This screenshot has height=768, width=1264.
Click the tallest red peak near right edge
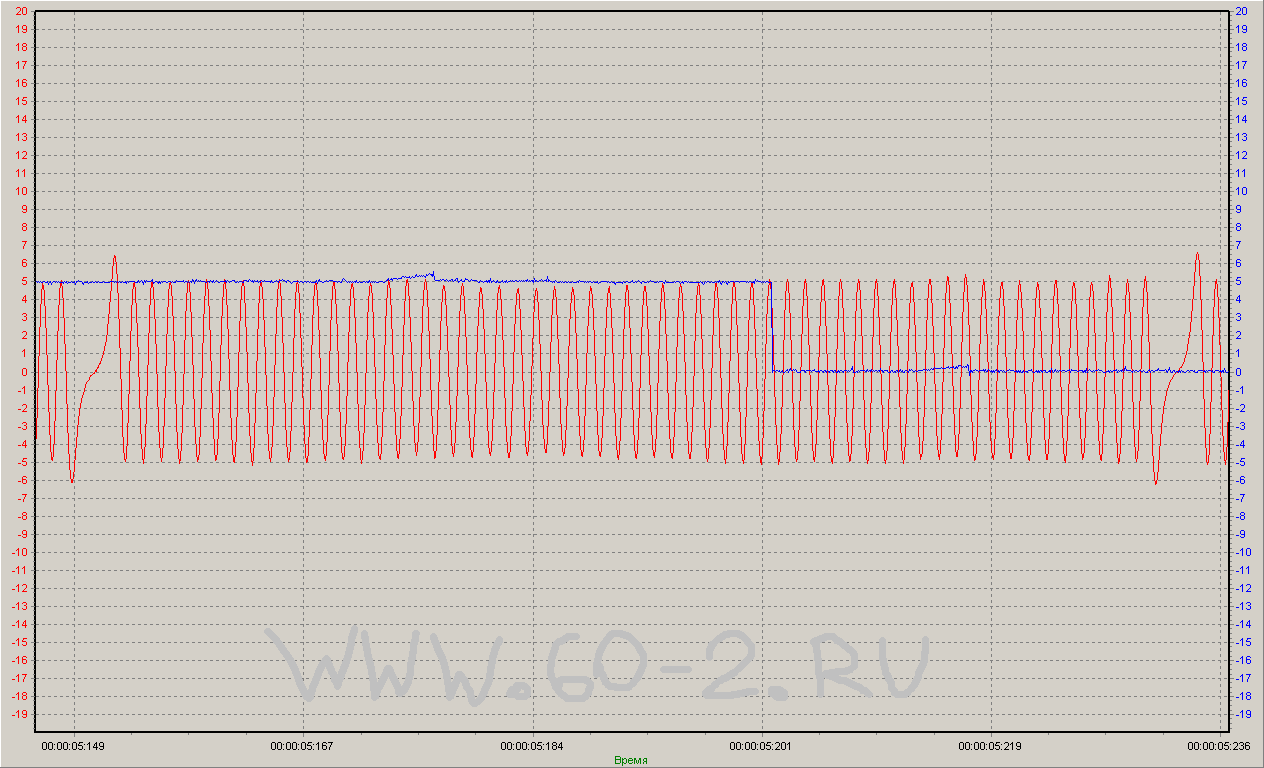[x=1197, y=255]
